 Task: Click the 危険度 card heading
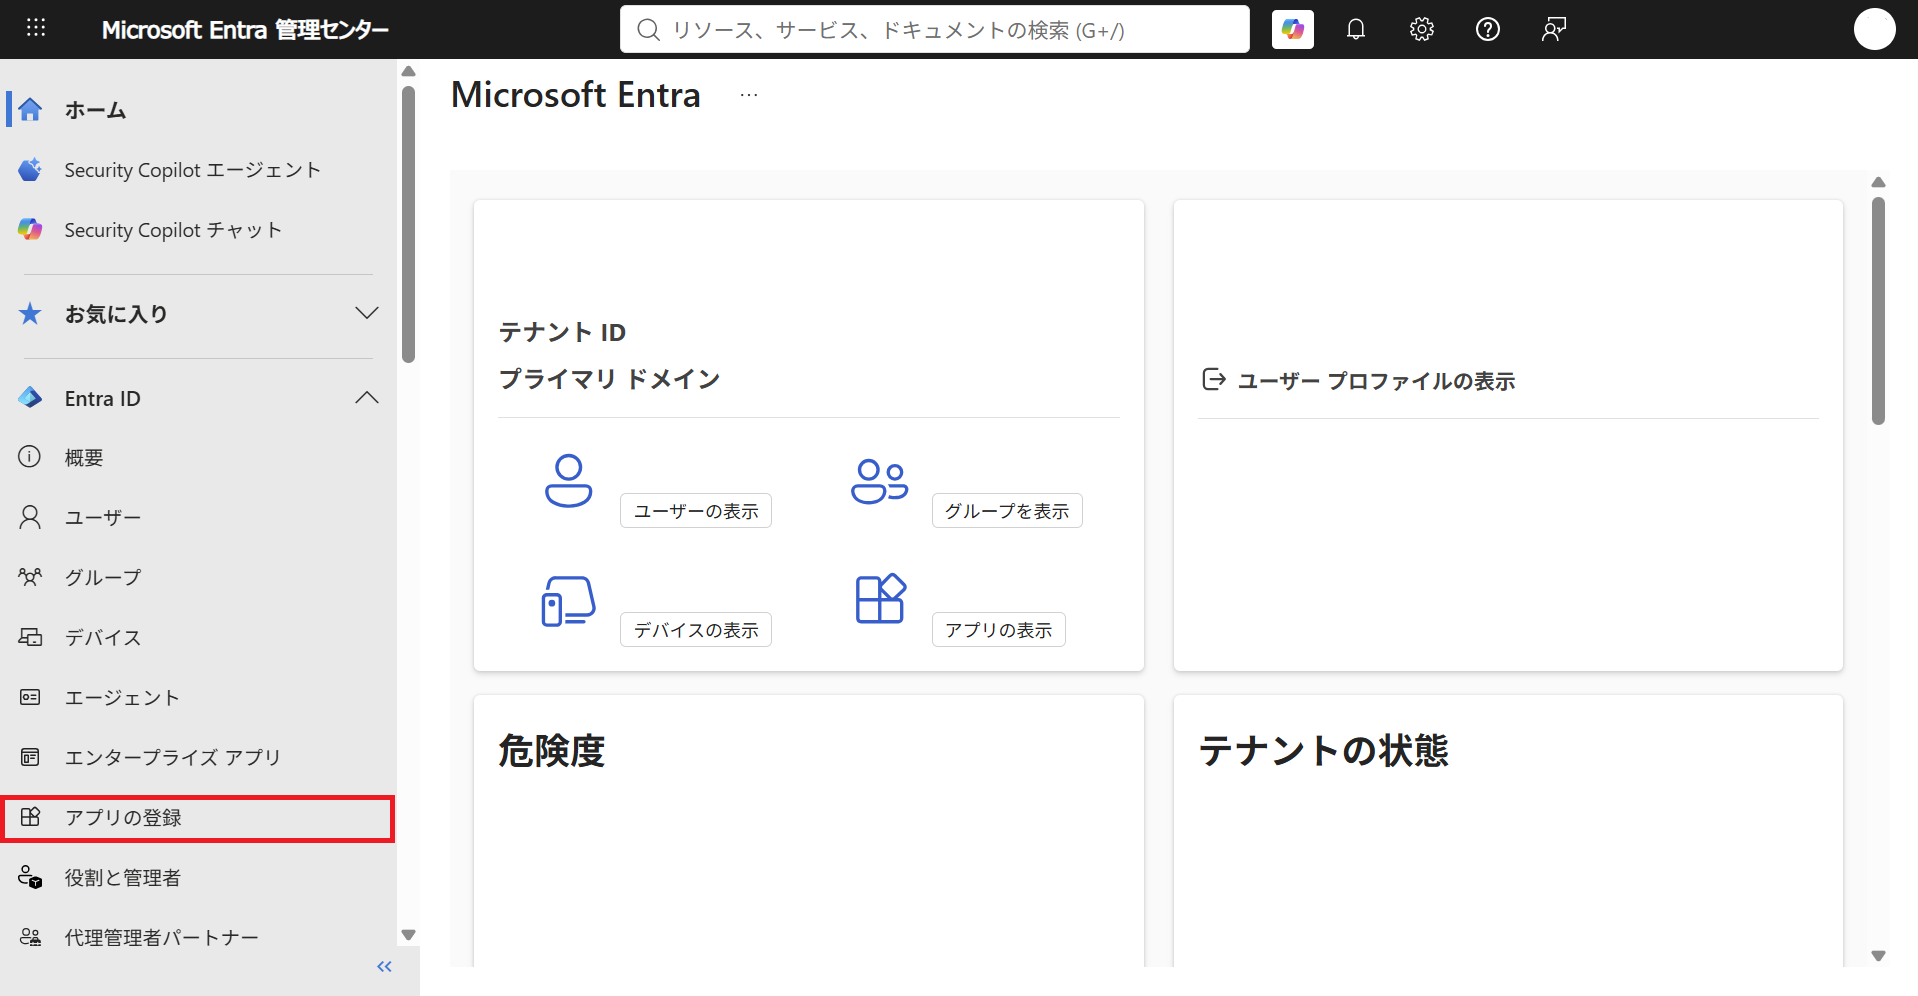point(552,750)
